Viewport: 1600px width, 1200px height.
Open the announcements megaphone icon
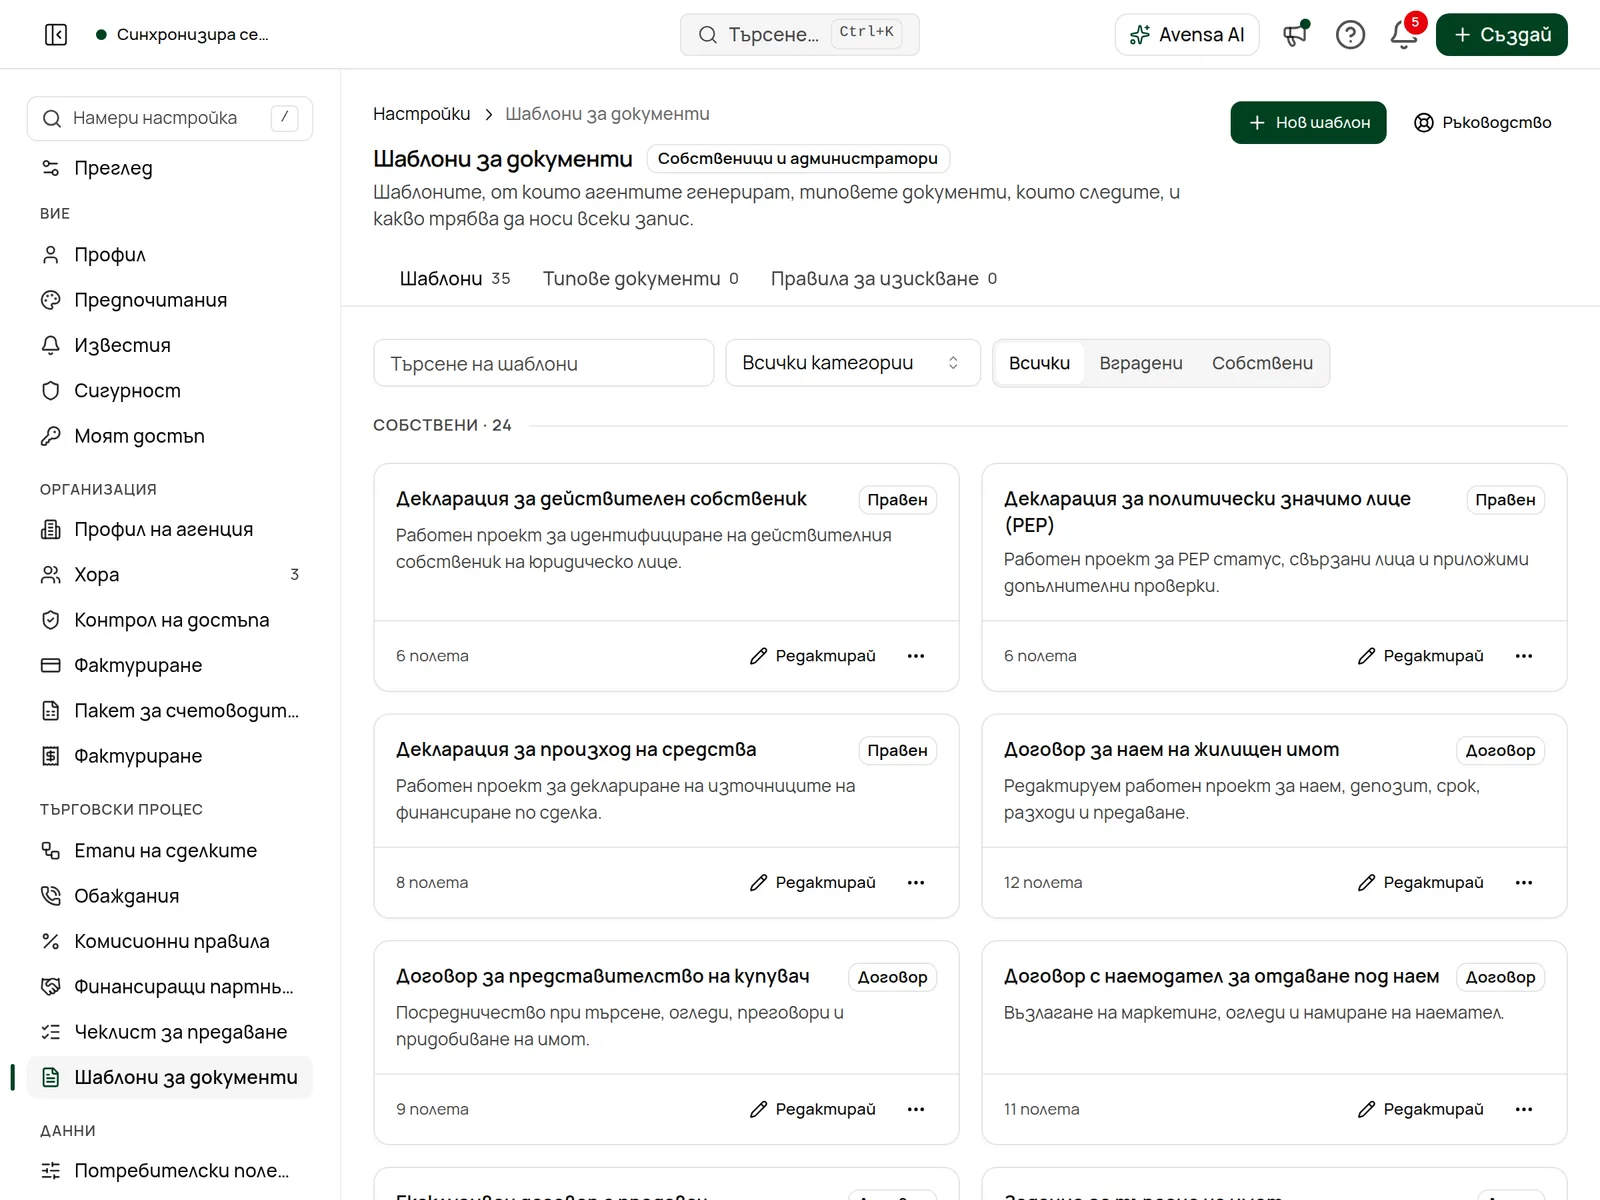coord(1296,35)
